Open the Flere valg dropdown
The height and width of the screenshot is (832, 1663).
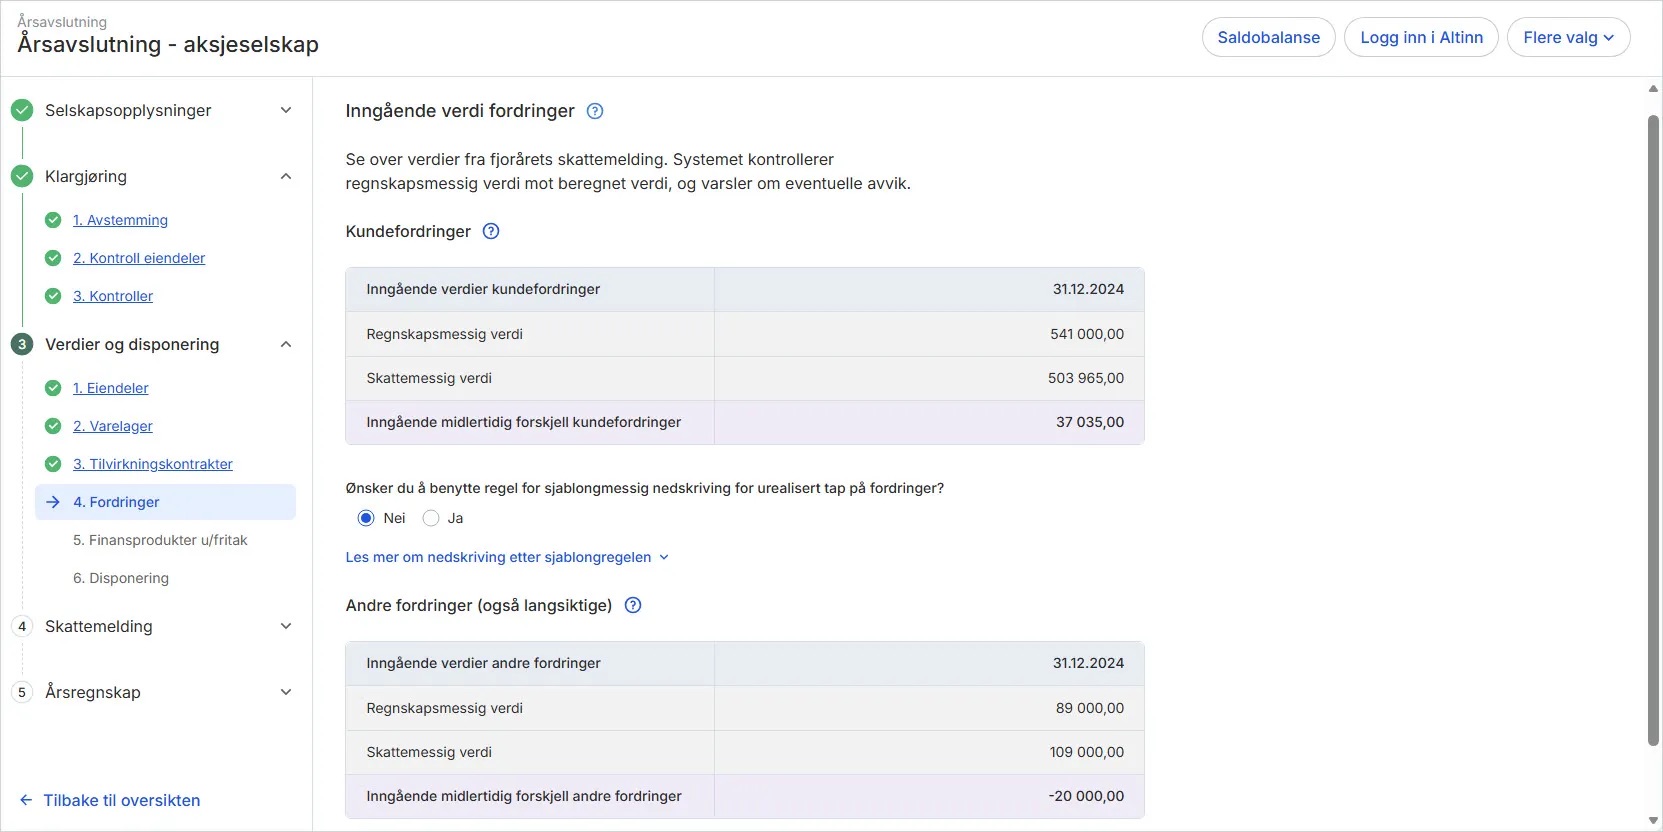point(1568,37)
